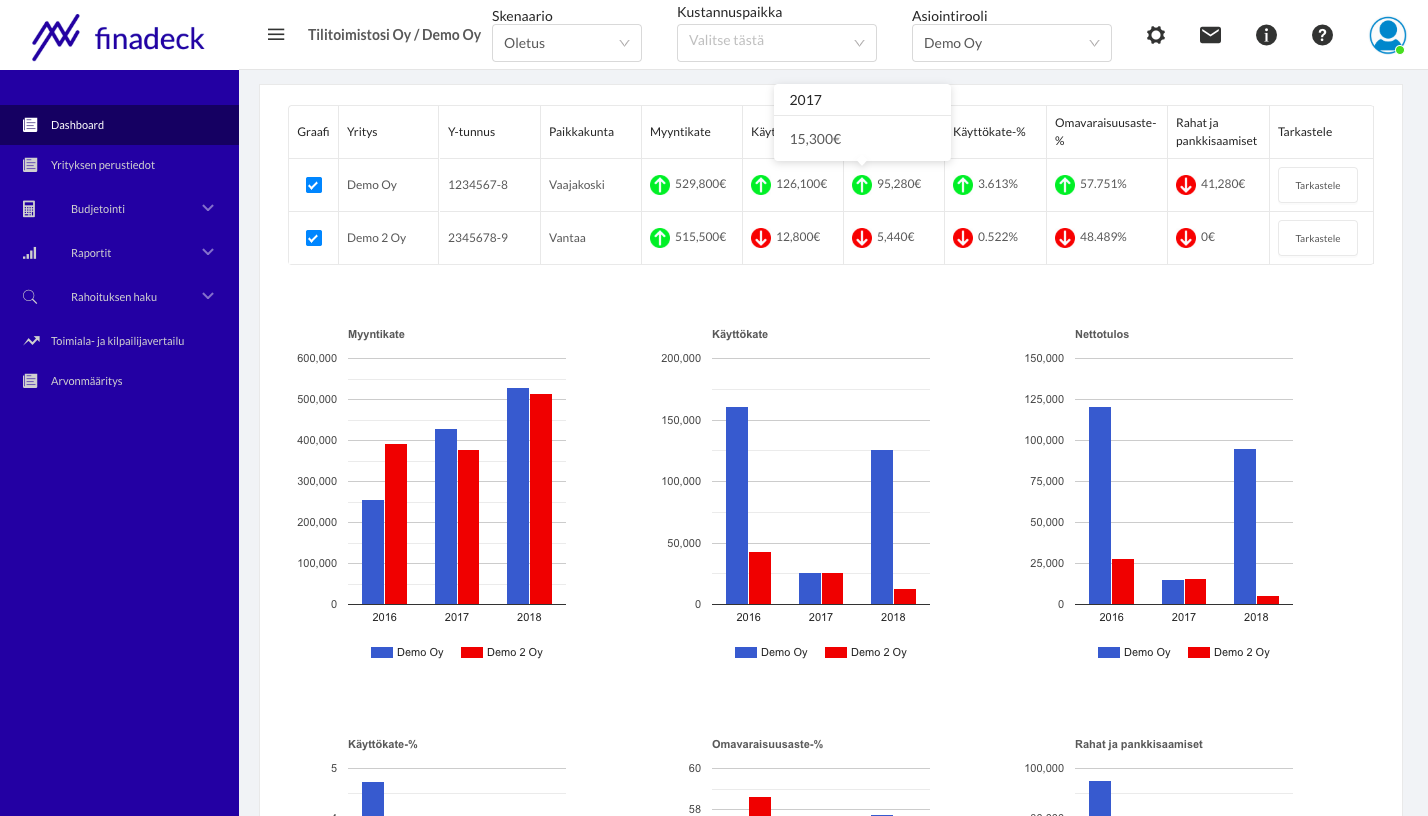Click Demo 2 Oy red legend swatch in Käyttökate
The width and height of the screenshot is (1428, 816).
tap(836, 652)
